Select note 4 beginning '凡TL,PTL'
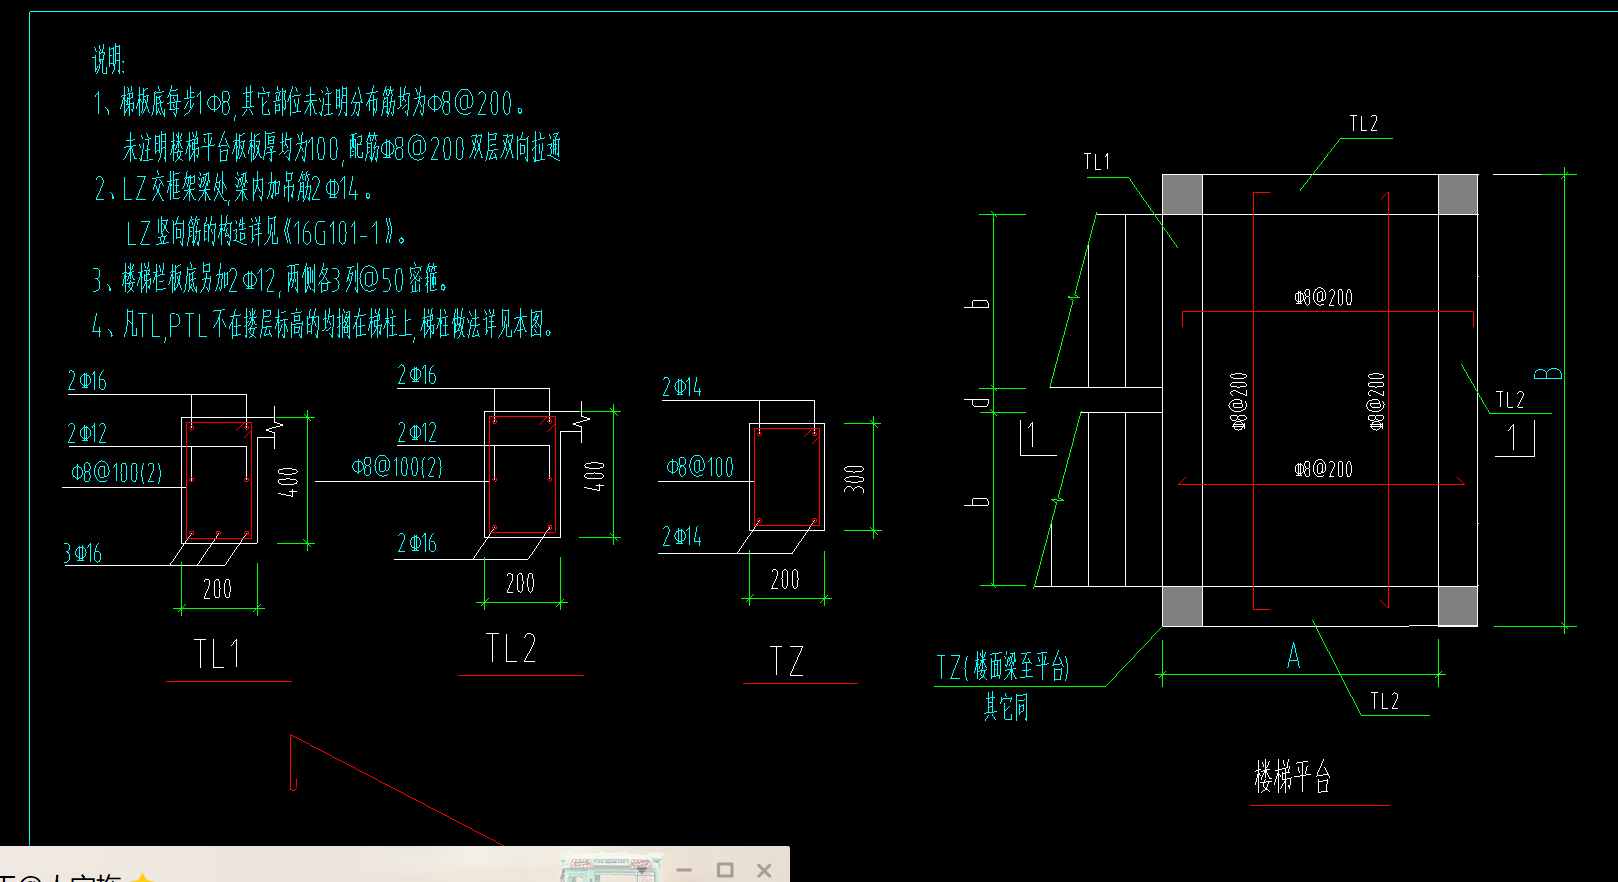This screenshot has width=1618, height=882. (x=322, y=324)
